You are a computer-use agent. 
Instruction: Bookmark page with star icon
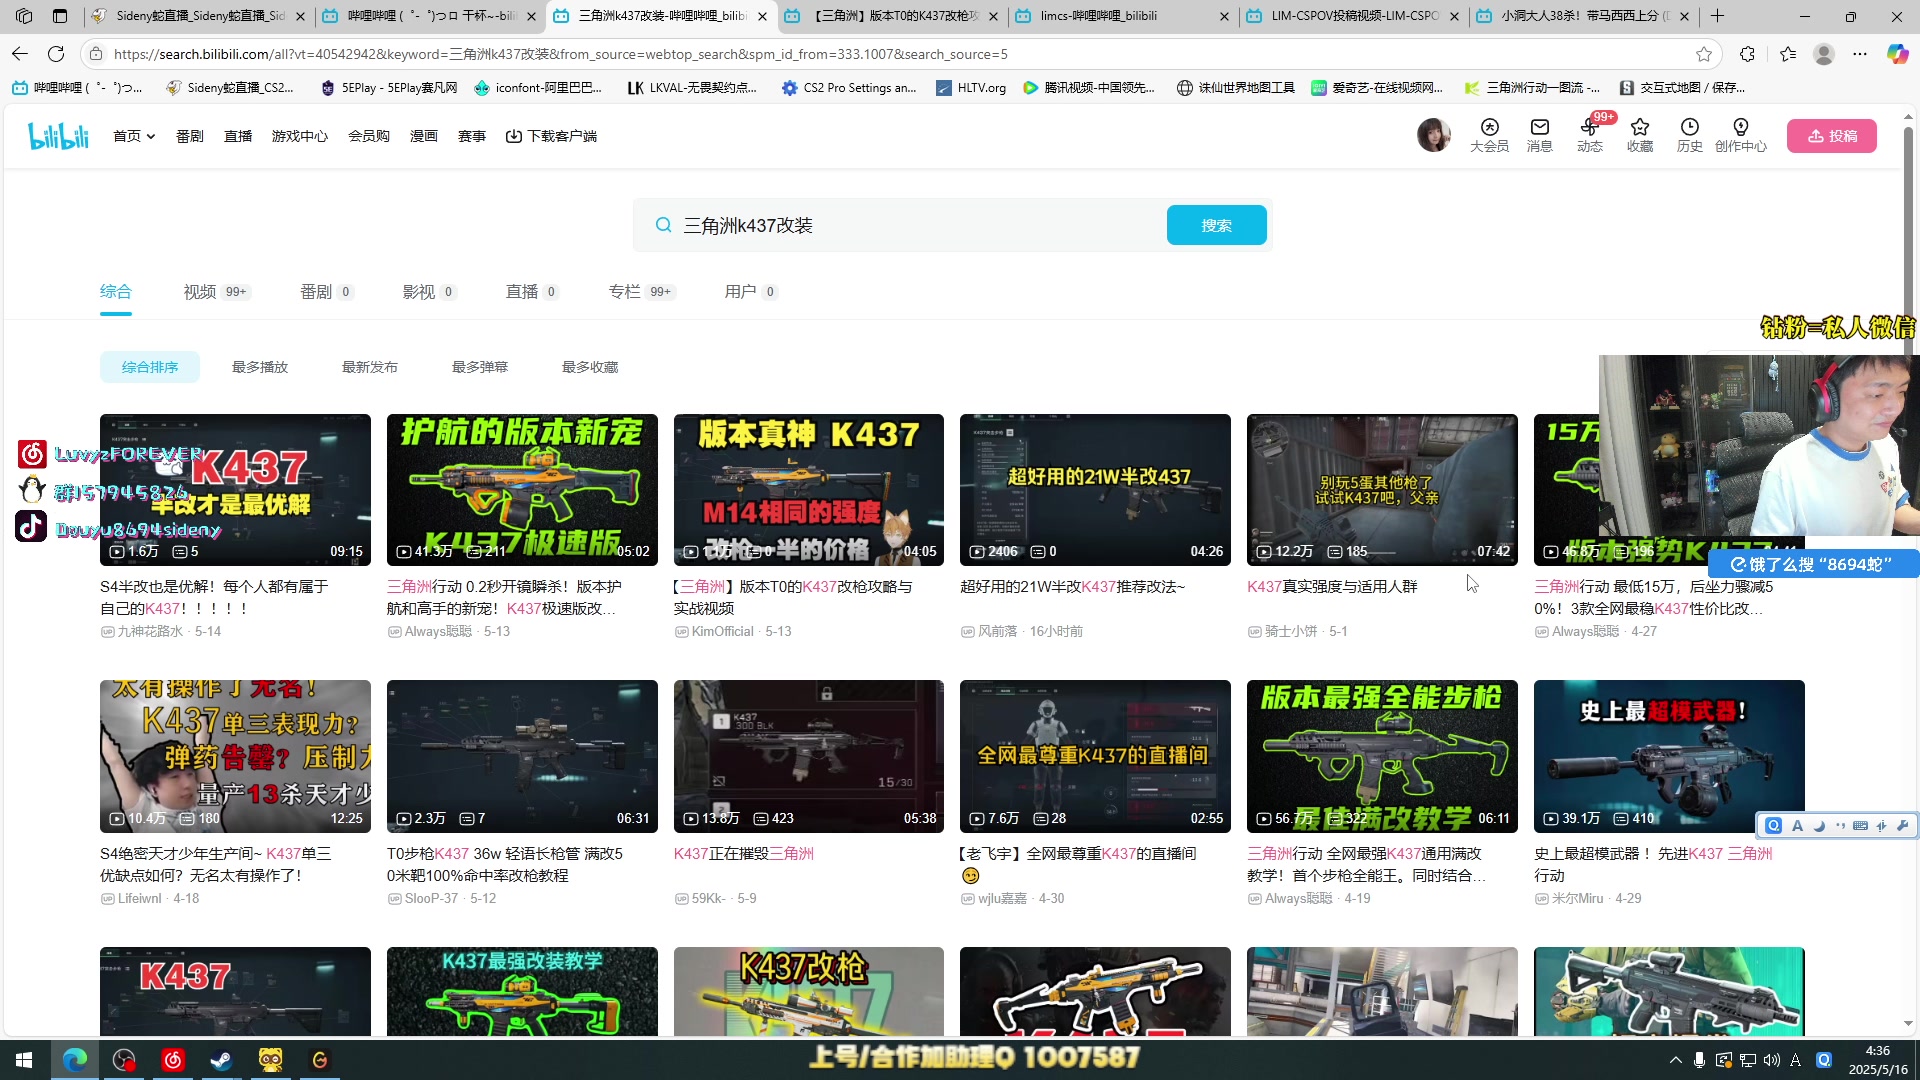[x=1704, y=54]
